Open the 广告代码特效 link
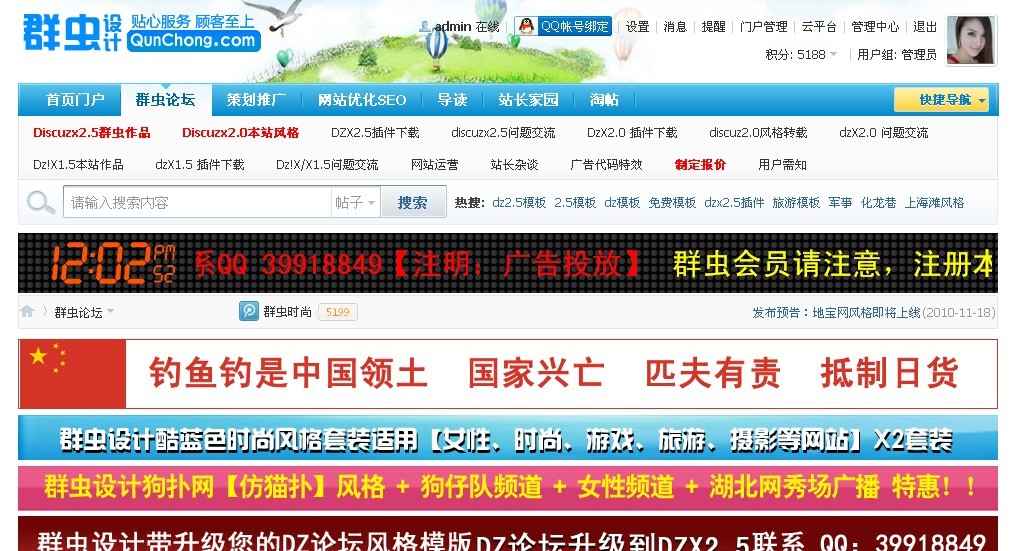The height and width of the screenshot is (551, 1027). (x=607, y=164)
